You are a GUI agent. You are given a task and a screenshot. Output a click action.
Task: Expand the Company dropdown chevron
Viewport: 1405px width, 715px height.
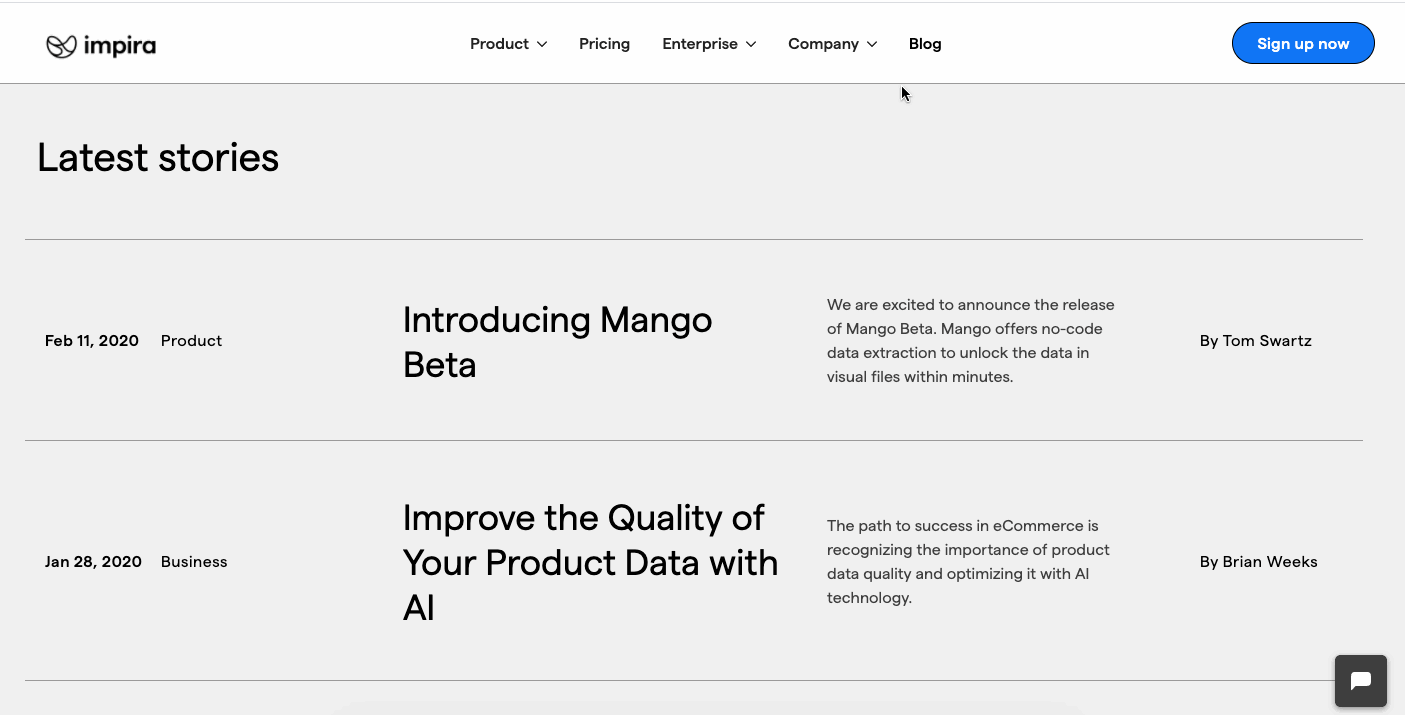[872, 44]
